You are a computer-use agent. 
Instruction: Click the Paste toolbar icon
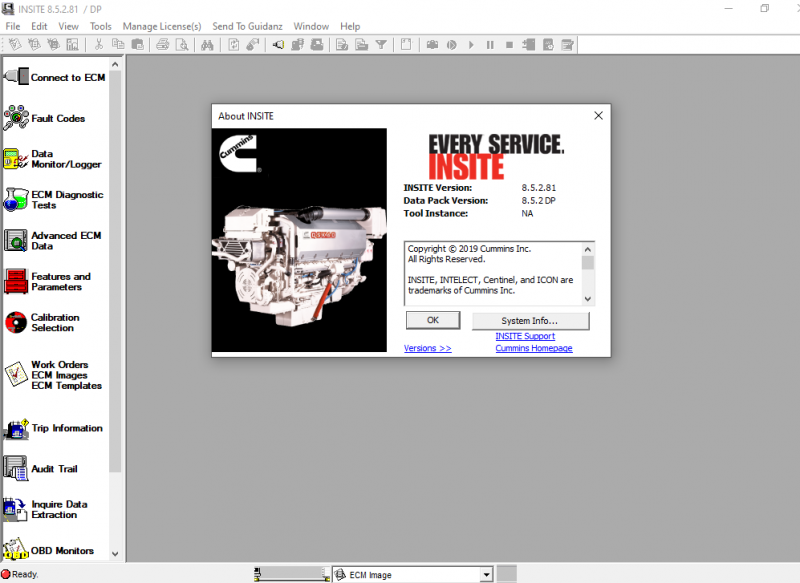click(137, 45)
